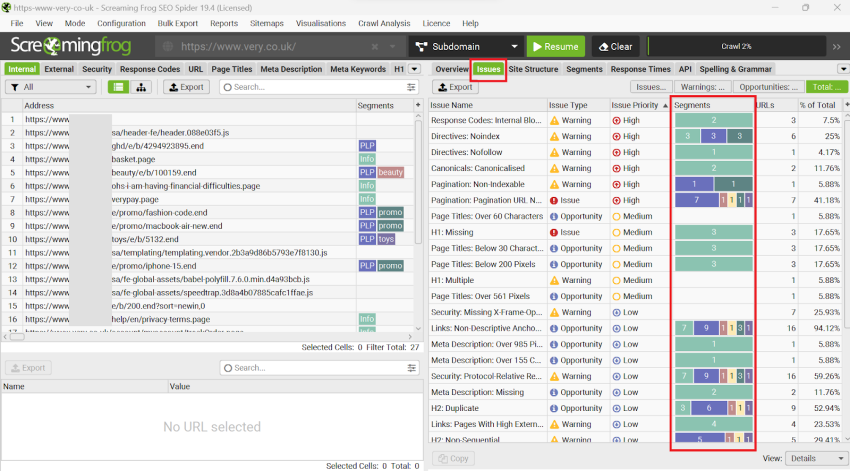Switch to the Response Codes tab

(x=150, y=69)
